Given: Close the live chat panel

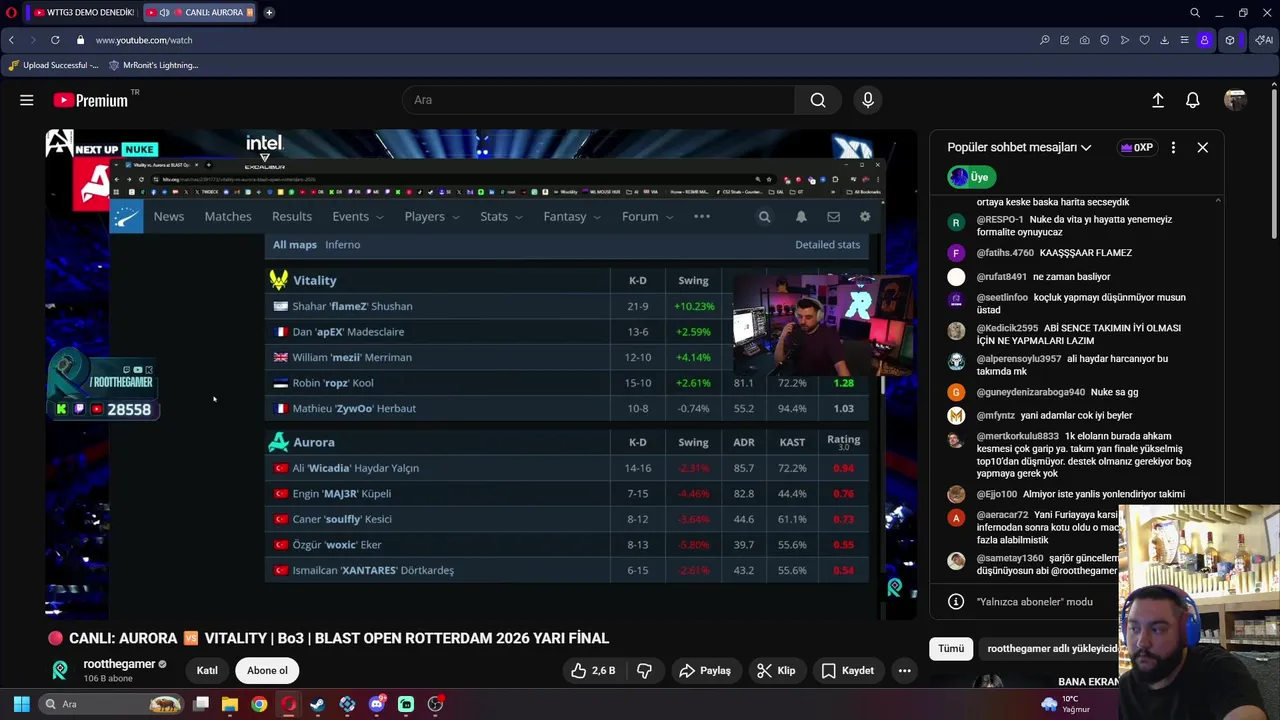Looking at the screenshot, I should 1203,147.
